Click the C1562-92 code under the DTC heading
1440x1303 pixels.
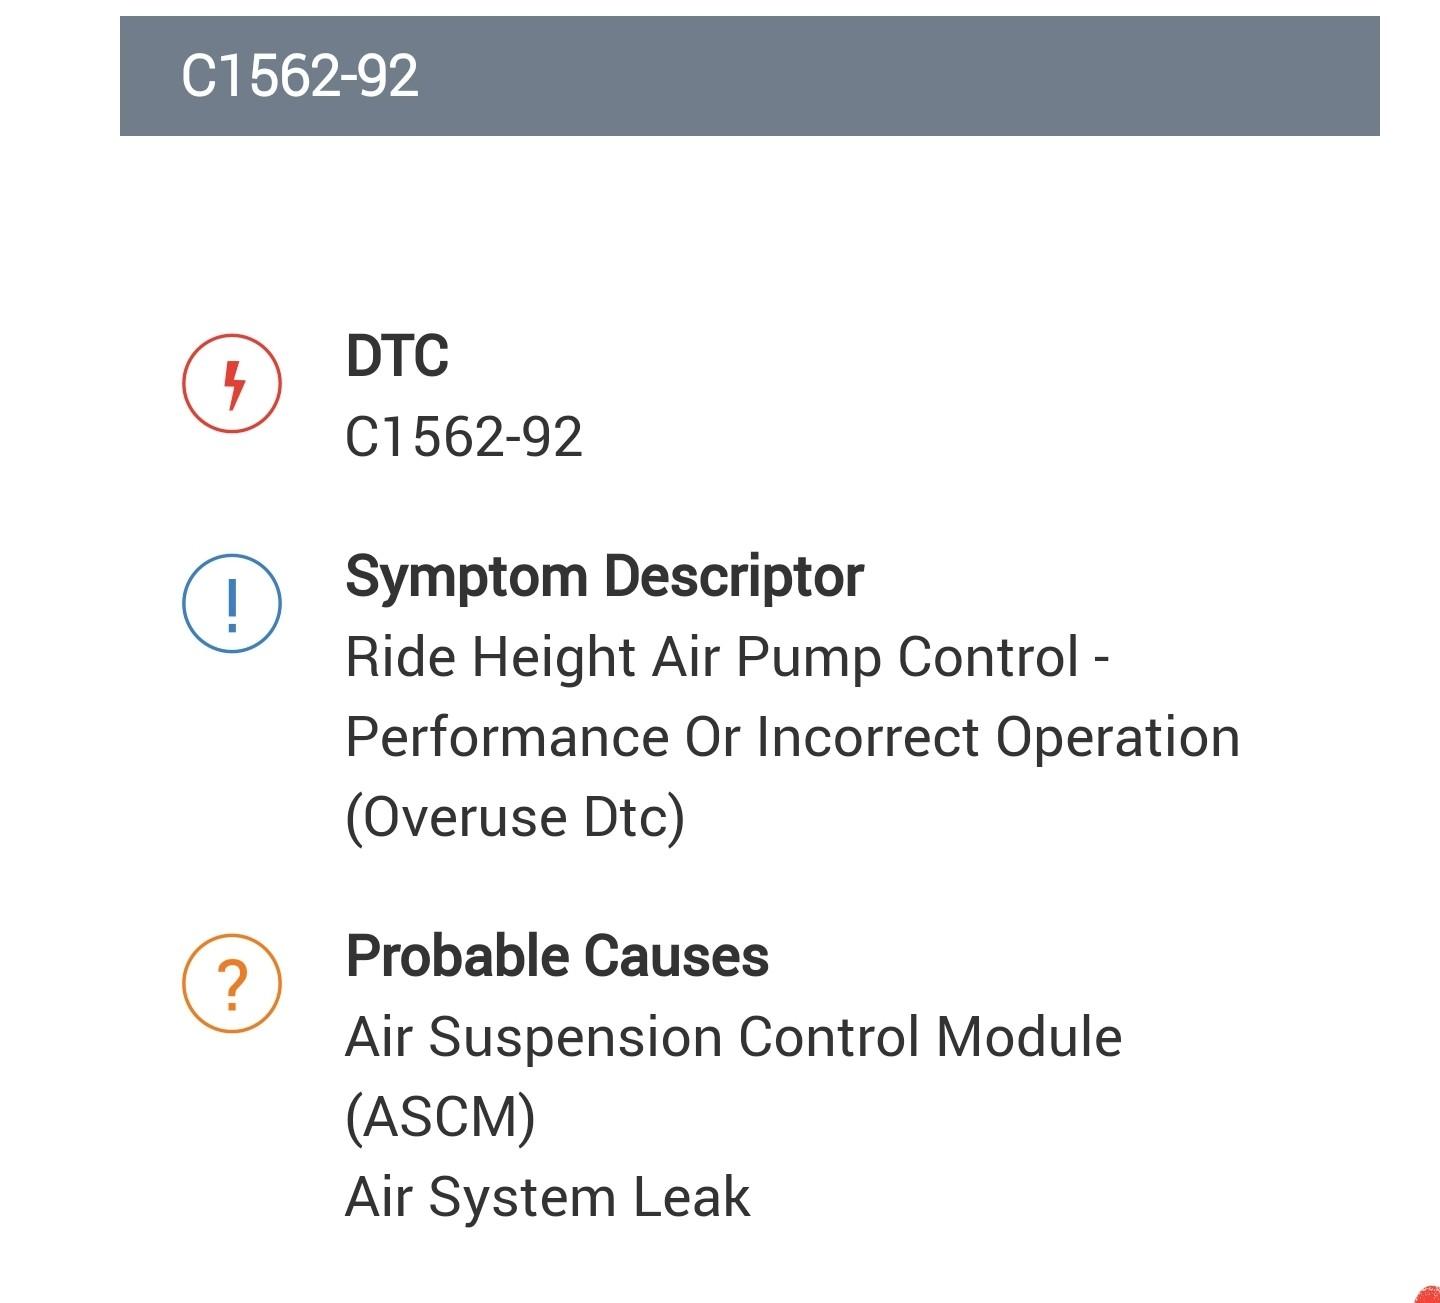point(464,437)
